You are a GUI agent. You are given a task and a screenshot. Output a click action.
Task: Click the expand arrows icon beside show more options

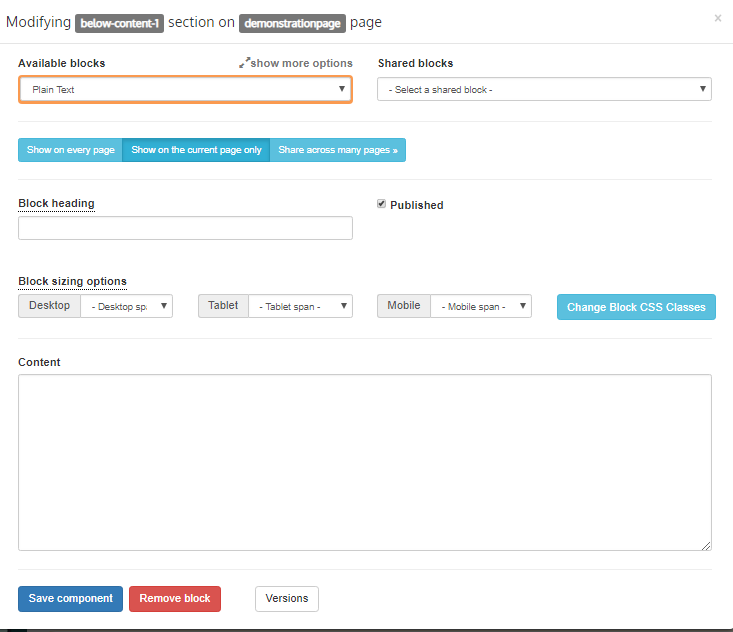click(x=244, y=63)
